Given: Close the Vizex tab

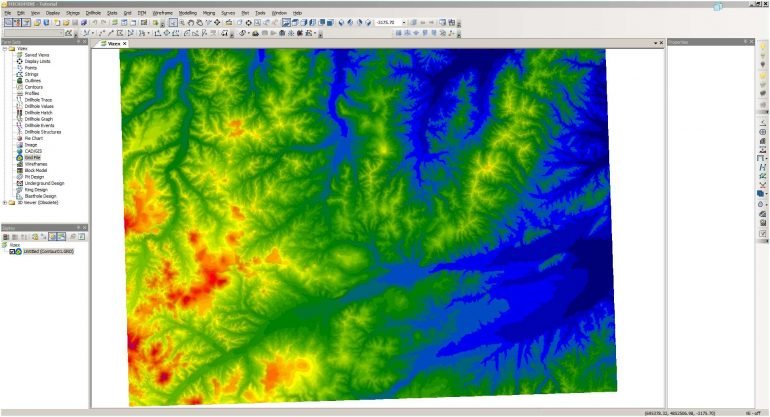Looking at the screenshot, I should click(x=124, y=43).
